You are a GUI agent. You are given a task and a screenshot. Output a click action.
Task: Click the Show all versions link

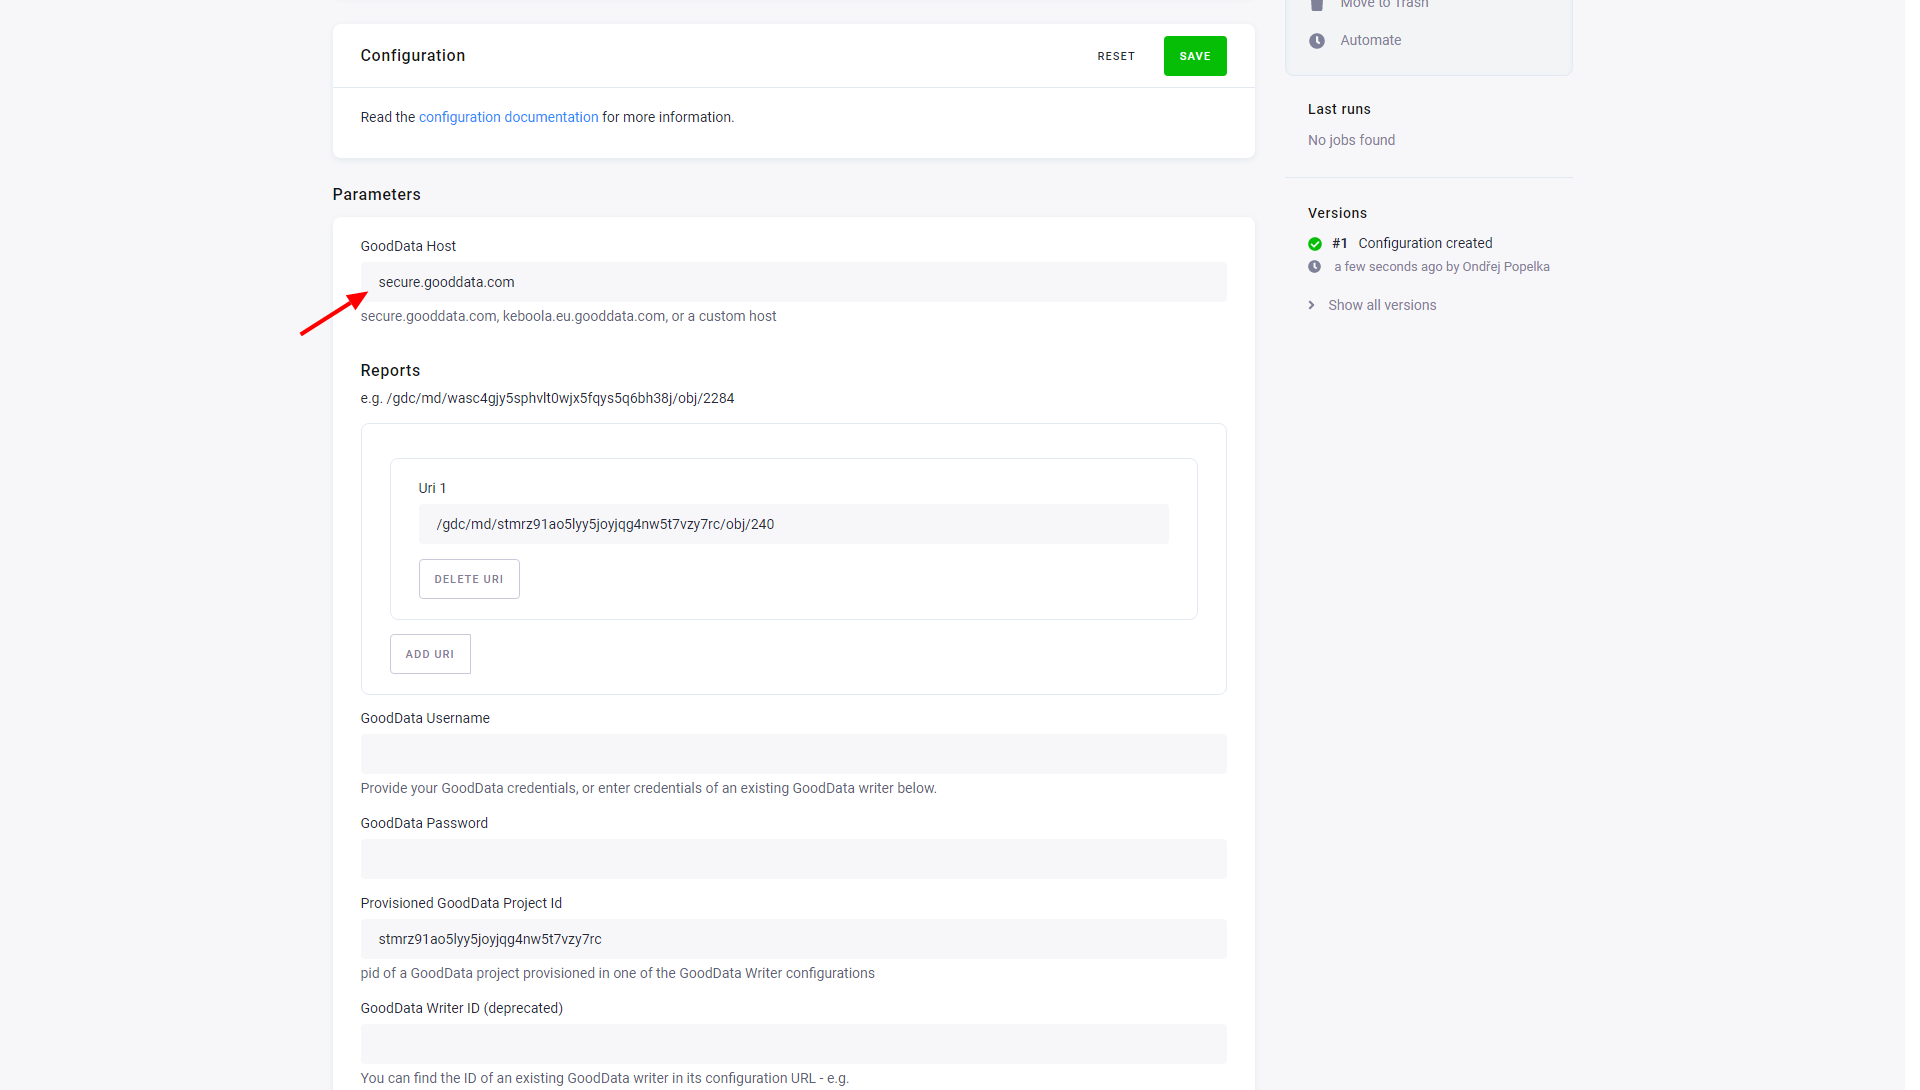point(1382,305)
